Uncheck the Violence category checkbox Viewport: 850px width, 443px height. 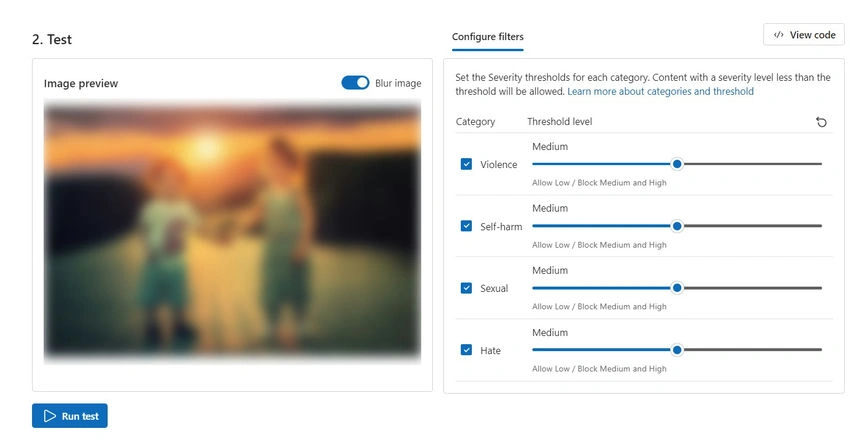[466, 164]
